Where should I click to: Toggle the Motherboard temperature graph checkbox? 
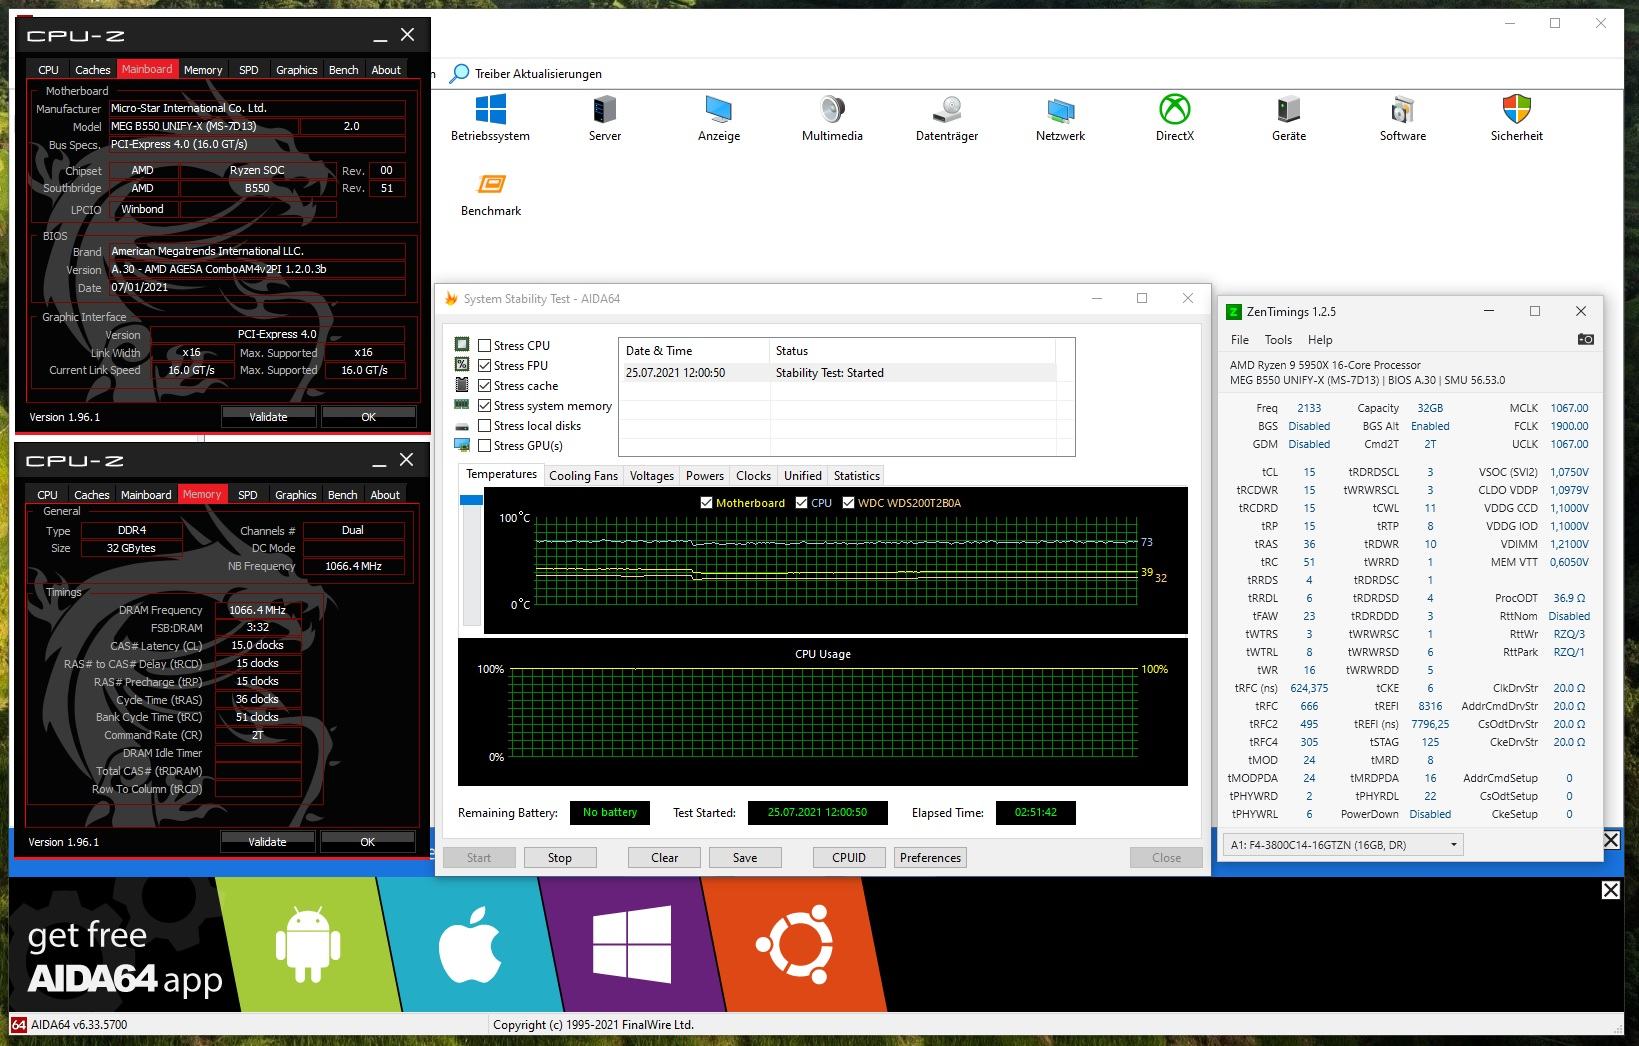click(x=707, y=503)
